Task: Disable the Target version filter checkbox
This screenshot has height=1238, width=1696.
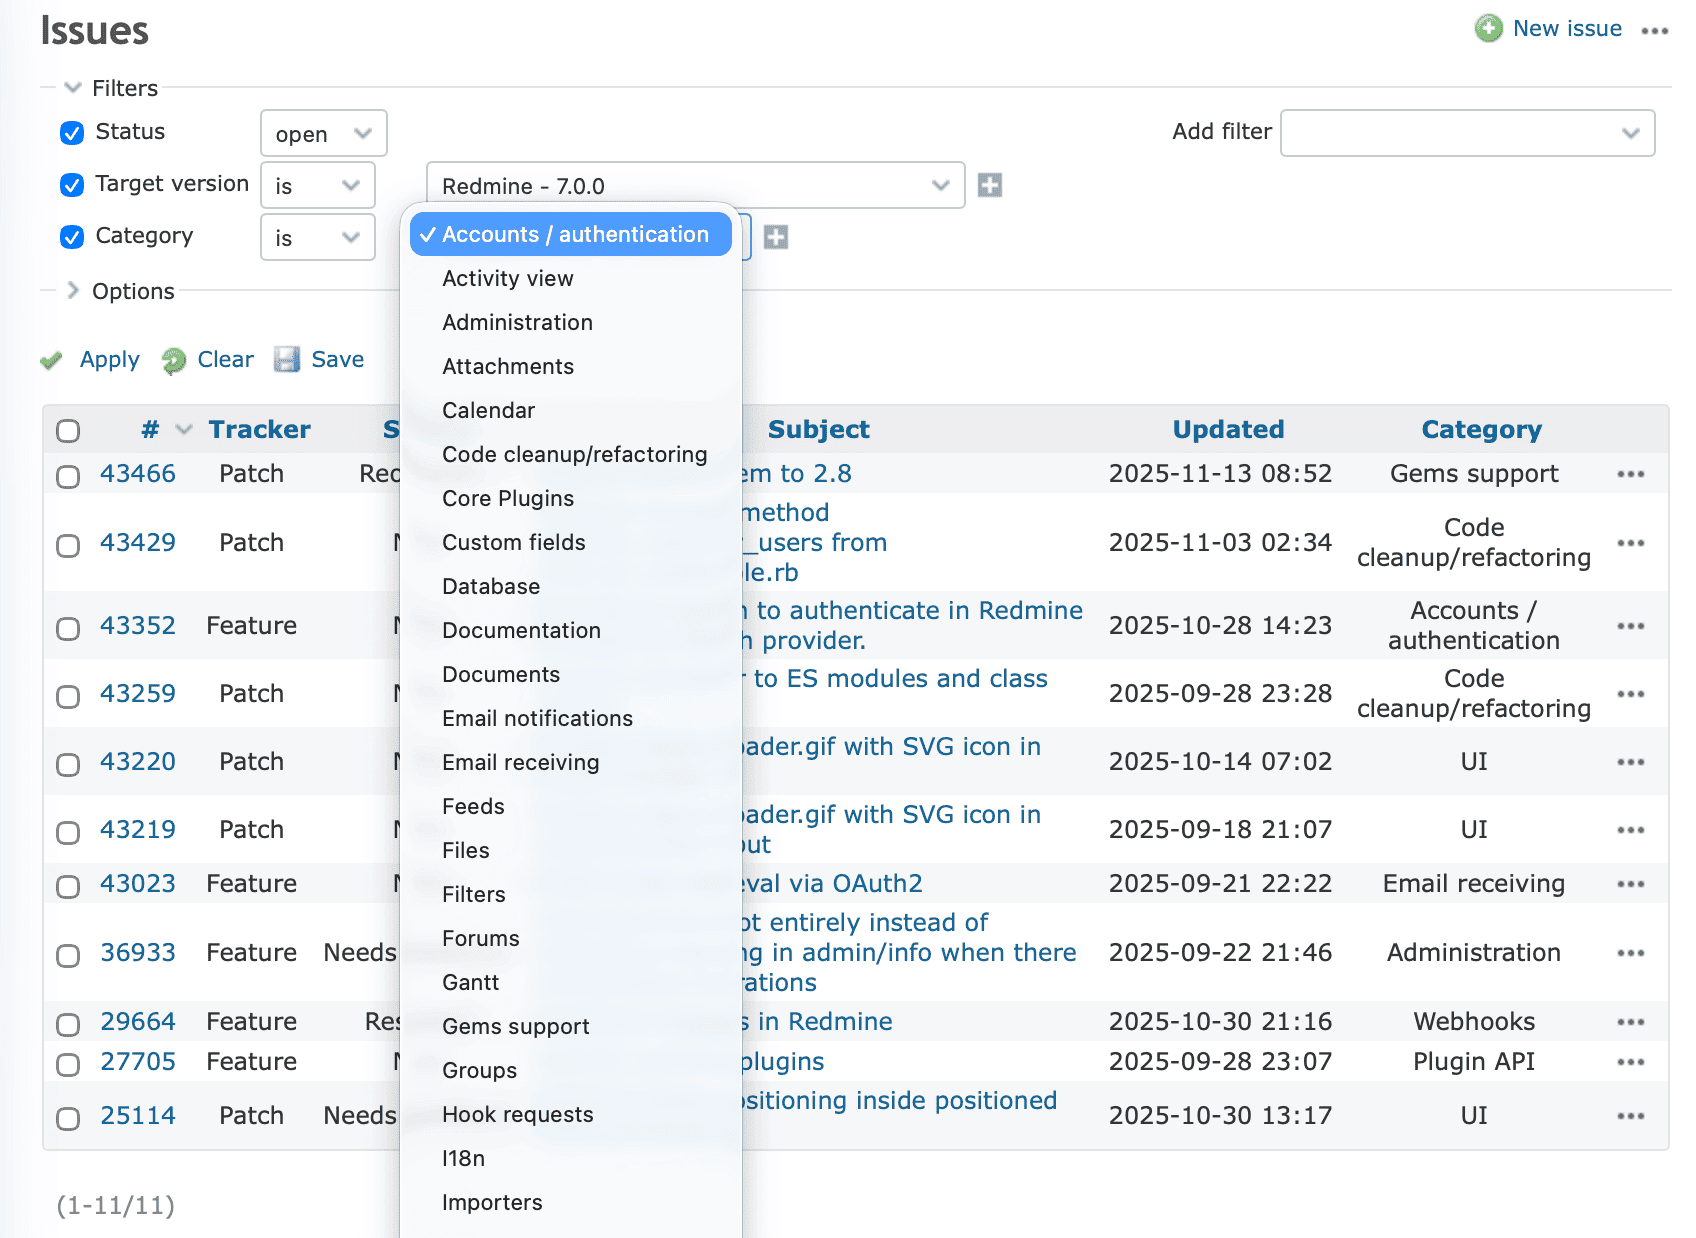Action: pyautogui.click(x=72, y=185)
